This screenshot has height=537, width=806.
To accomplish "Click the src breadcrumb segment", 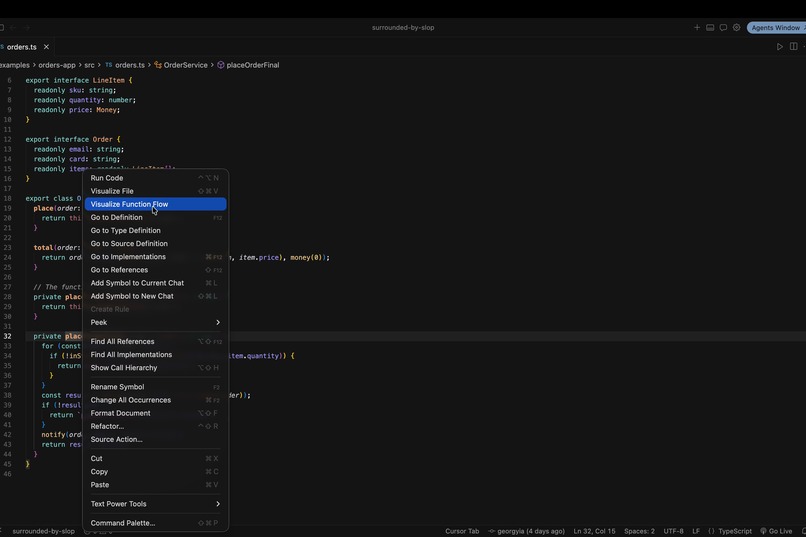I will (x=89, y=65).
